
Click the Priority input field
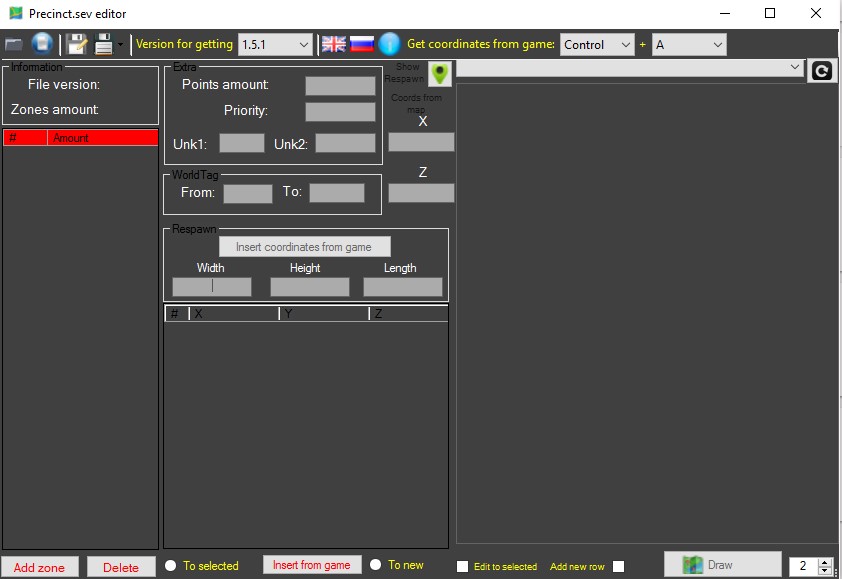click(x=340, y=112)
